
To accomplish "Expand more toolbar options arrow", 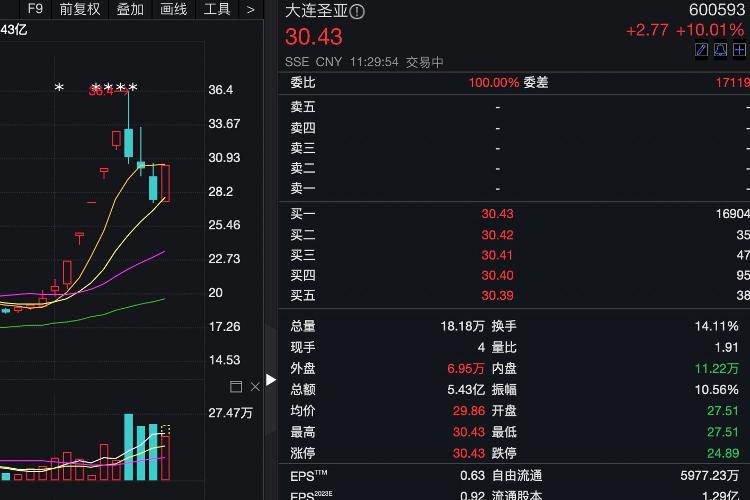I will (250, 10).
